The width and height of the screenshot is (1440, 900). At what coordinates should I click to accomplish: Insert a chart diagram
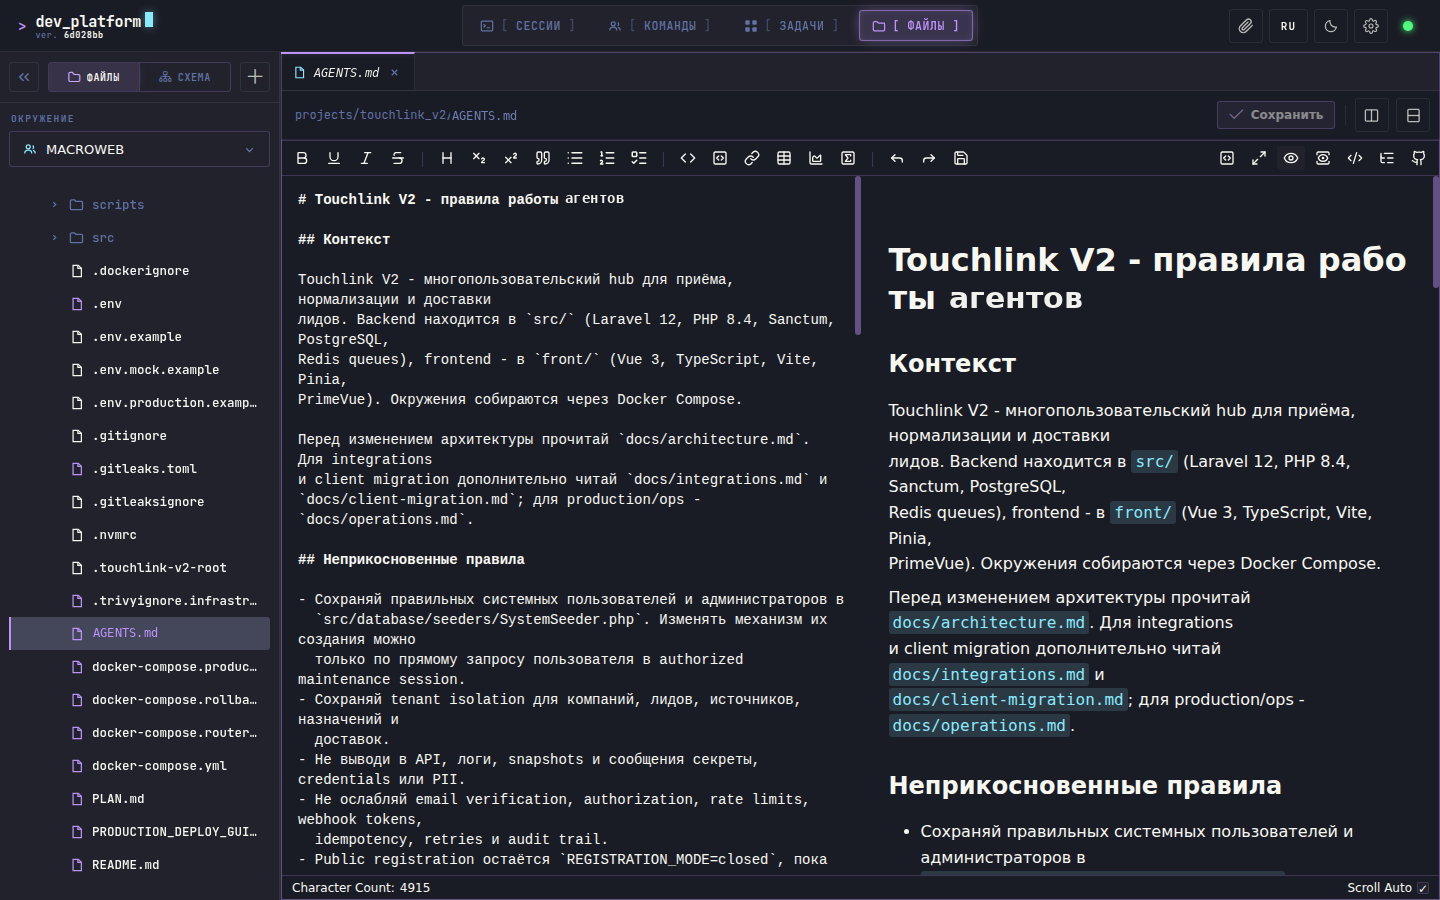816,158
